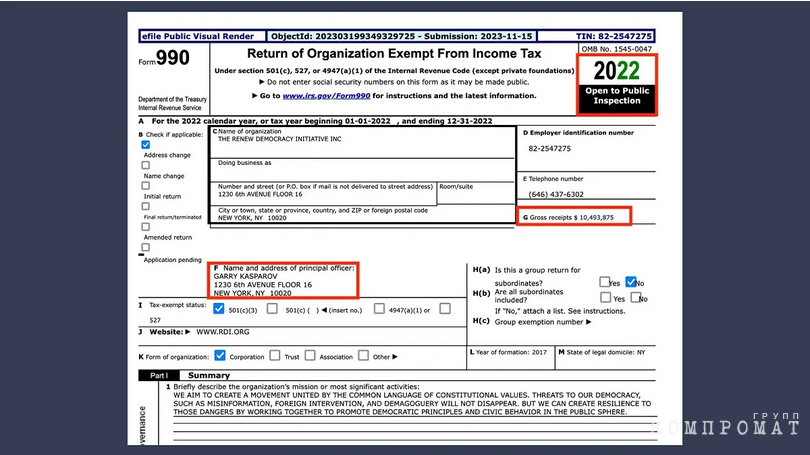810x455 pixels.
Task: Click the WWW.RDI.ORG website text
Action: click(223, 332)
